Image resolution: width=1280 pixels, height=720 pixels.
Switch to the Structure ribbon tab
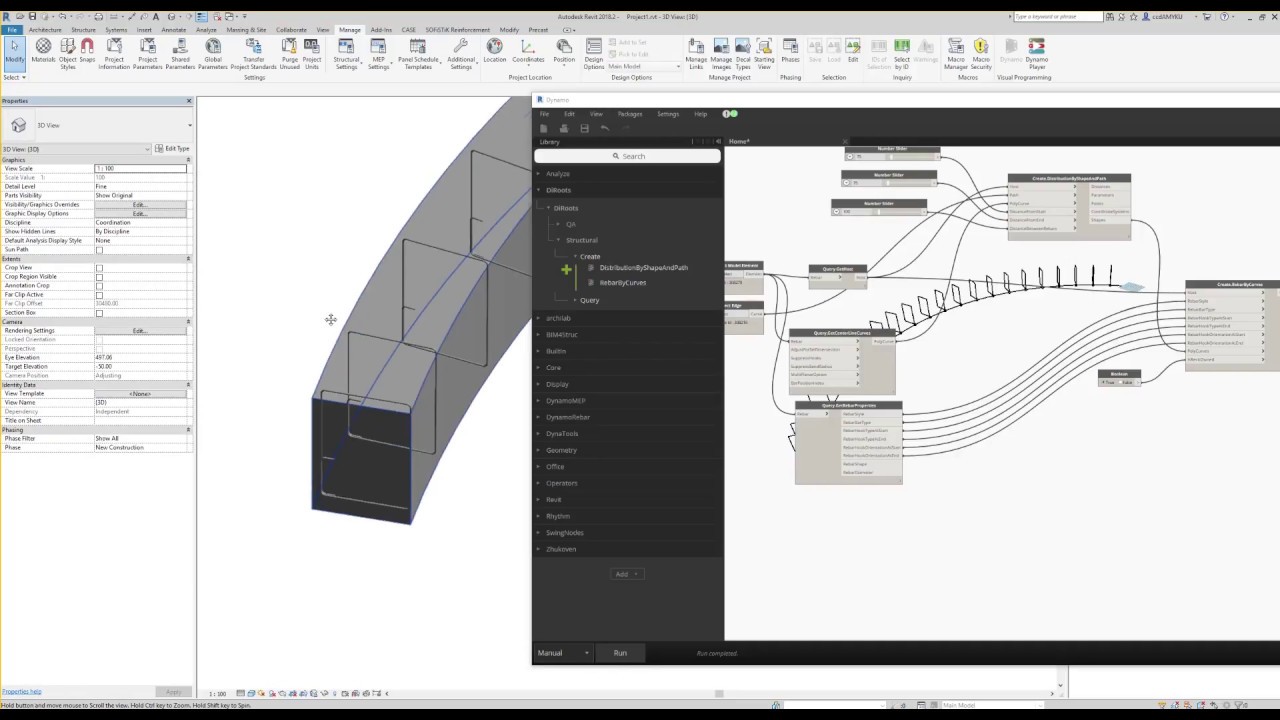coord(83,30)
